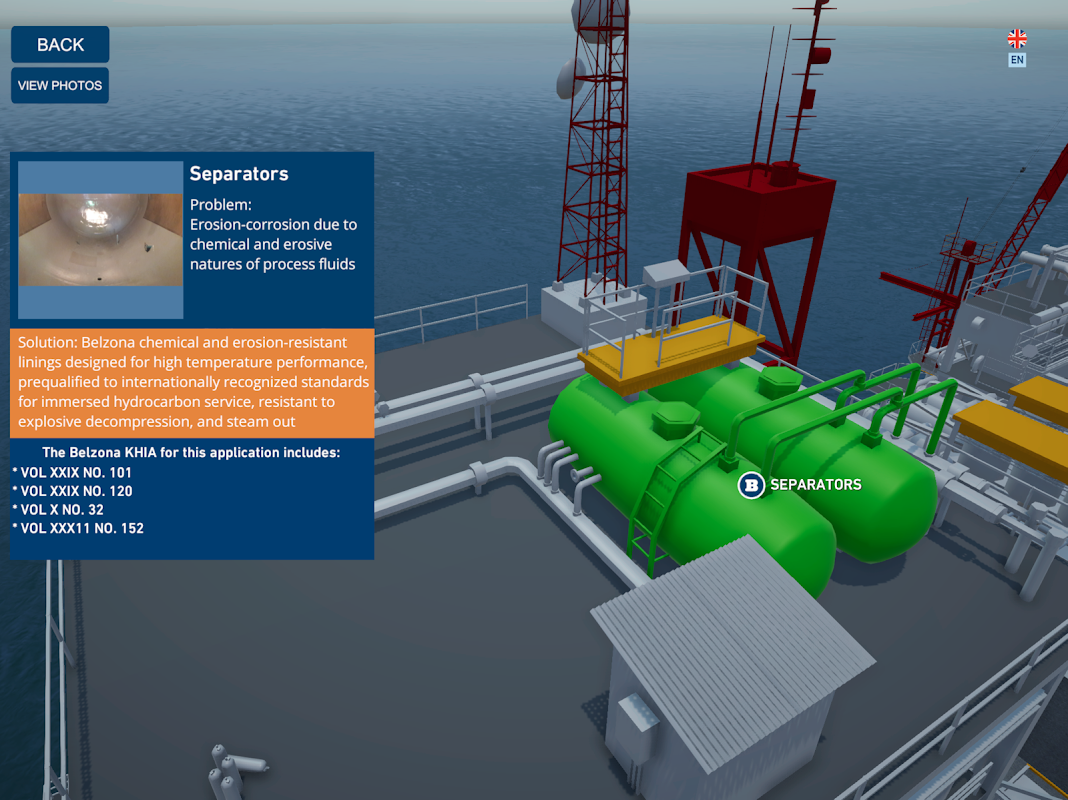Screen dimensions: 1068x800
Task: Click the Separators panel title
Action: coord(239,174)
